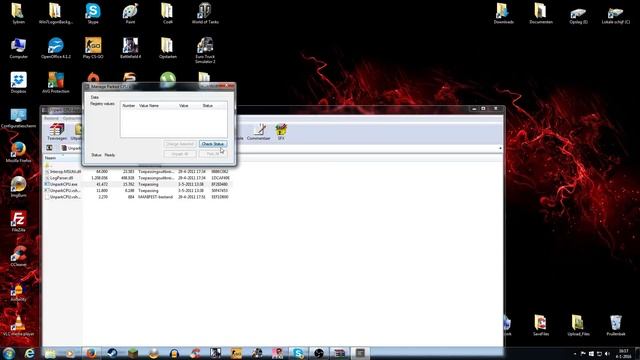640x360 pixels.
Task: Launch Minecraft from taskbar
Action: click(133, 353)
